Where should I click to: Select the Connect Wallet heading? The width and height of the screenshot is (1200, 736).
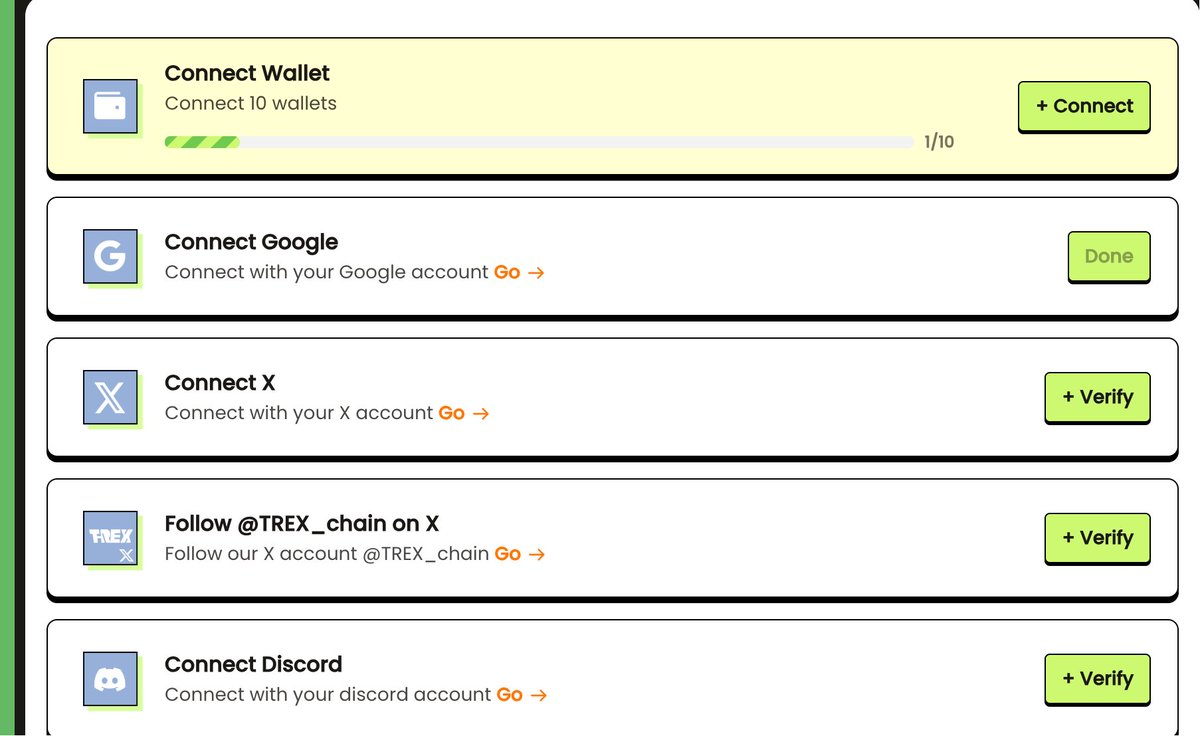[x=247, y=73]
